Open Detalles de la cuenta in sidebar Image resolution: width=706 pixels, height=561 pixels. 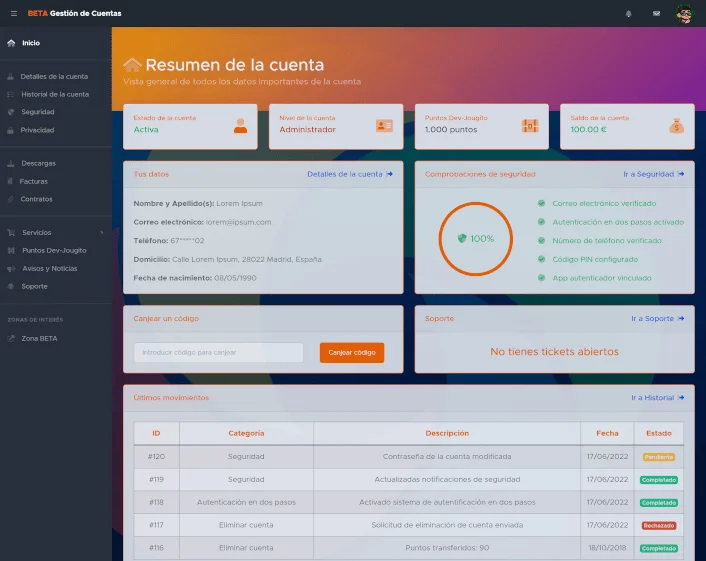[x=56, y=77]
